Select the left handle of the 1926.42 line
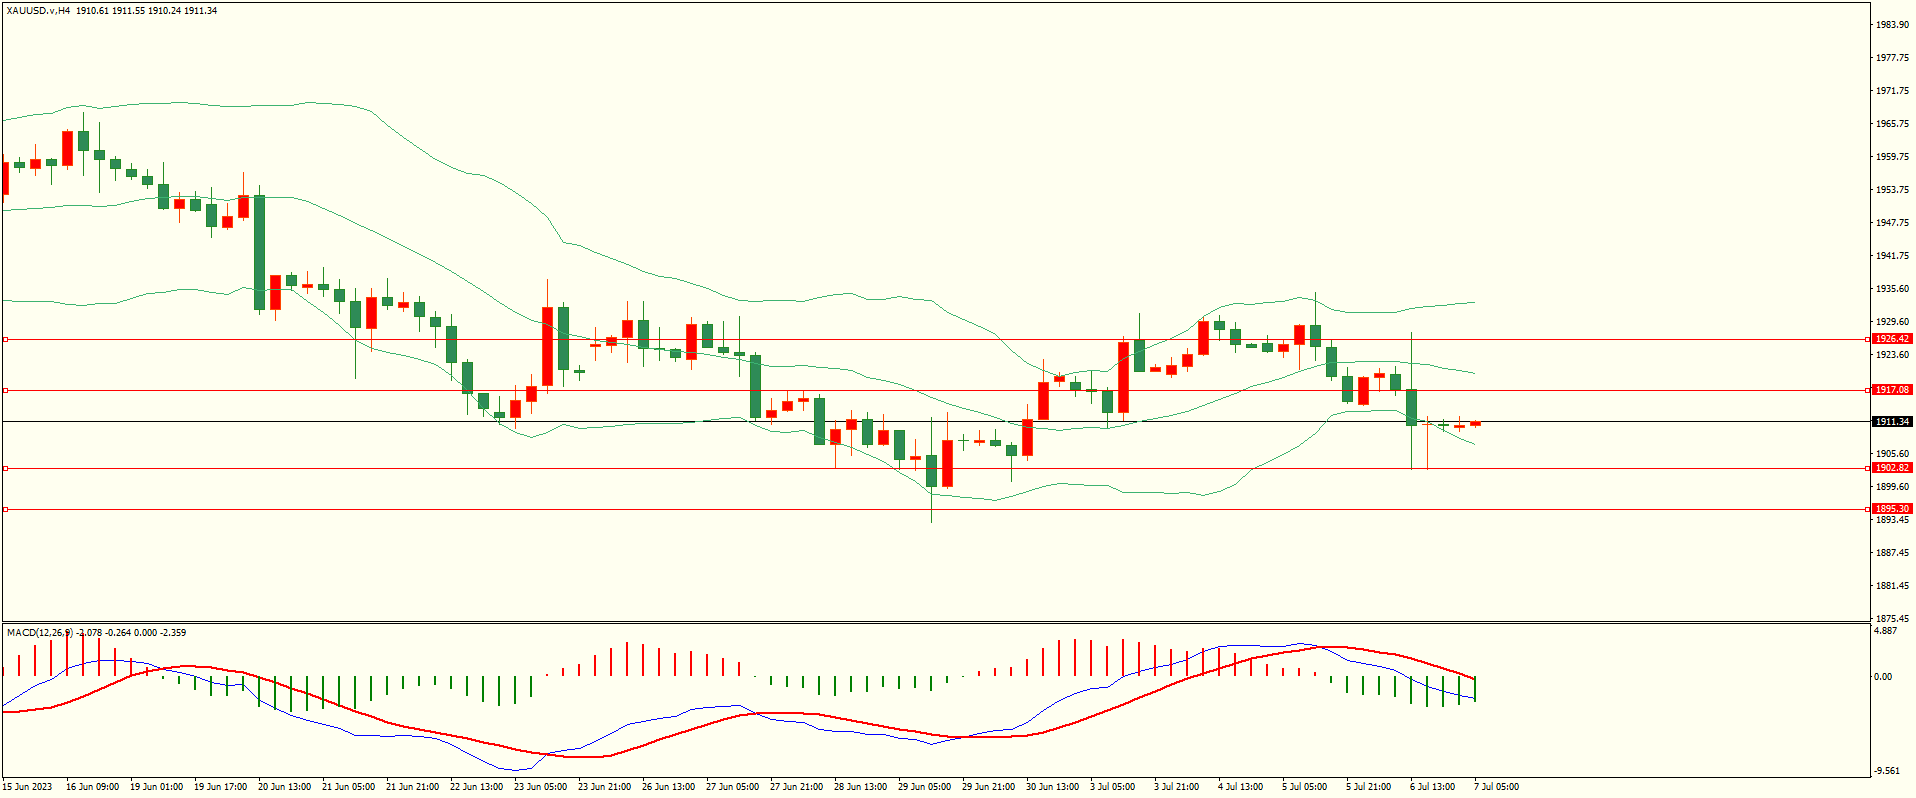Screen dimensions: 1916x798 point(5,339)
